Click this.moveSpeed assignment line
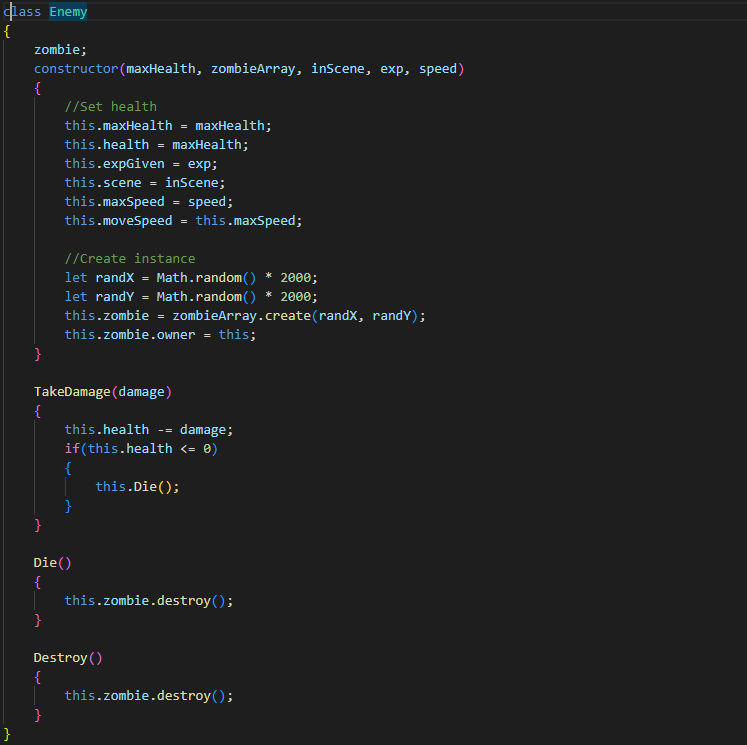Screen dimensions: 747x745 (x=183, y=221)
